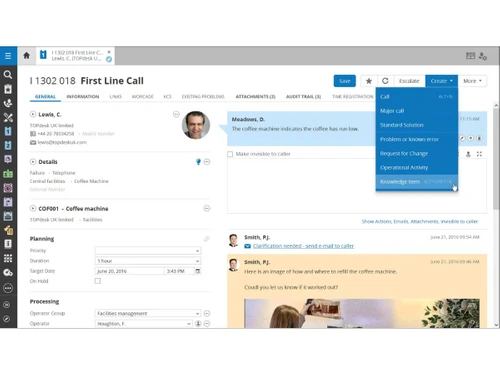Open the nine-dot grid sidebar icon
Screen dimensions: 500x375
point(8,258)
